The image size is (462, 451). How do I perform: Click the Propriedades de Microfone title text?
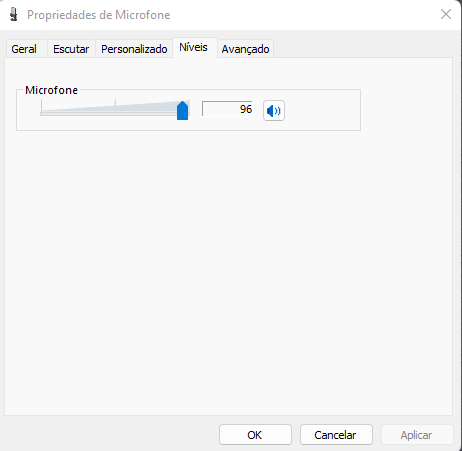click(99, 15)
